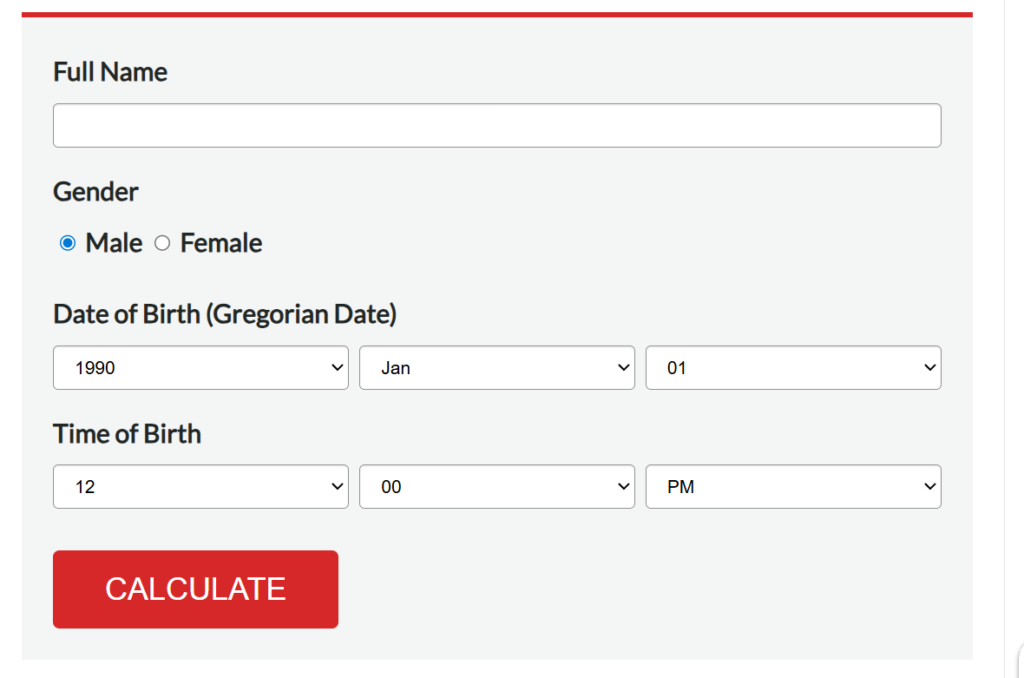Screen dimensions: 1024x678
Task: Click the chevron on the hour selector
Action: [337, 486]
